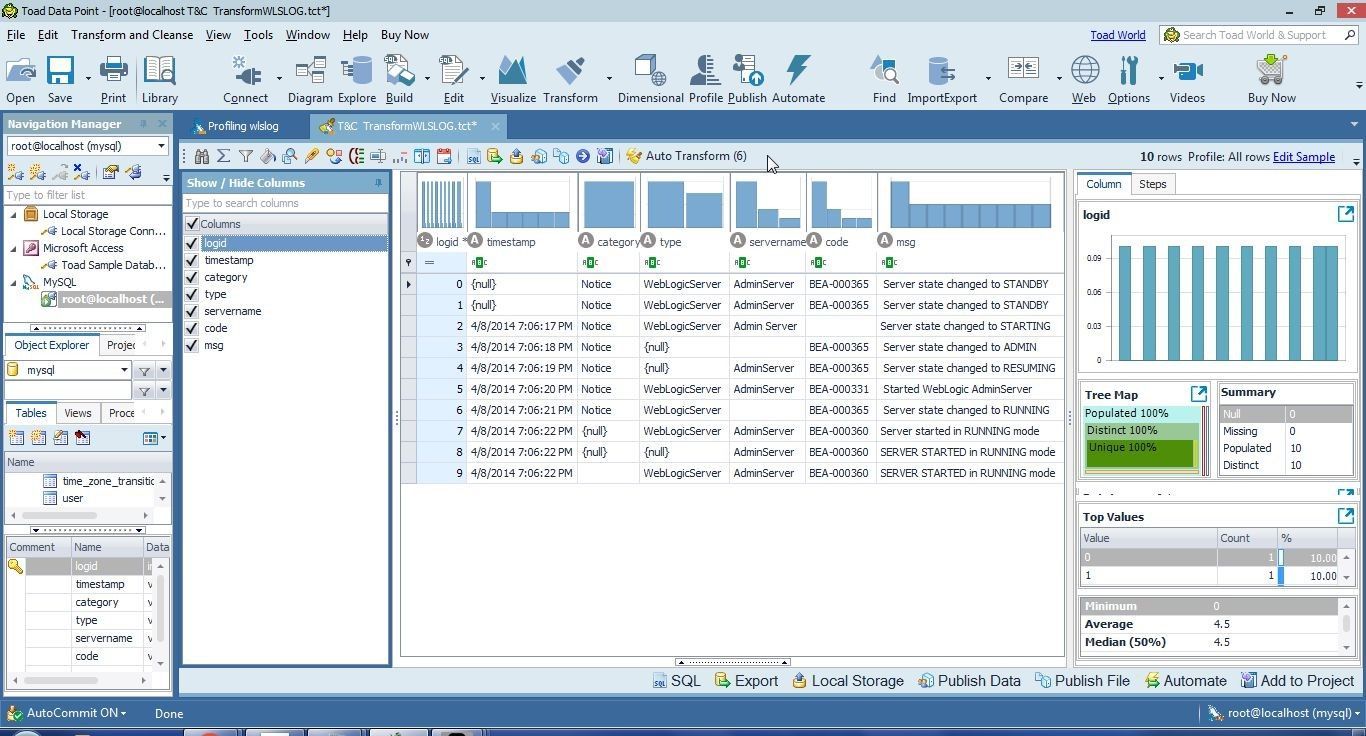Open the File menu
This screenshot has height=736, width=1366.
coord(16,34)
